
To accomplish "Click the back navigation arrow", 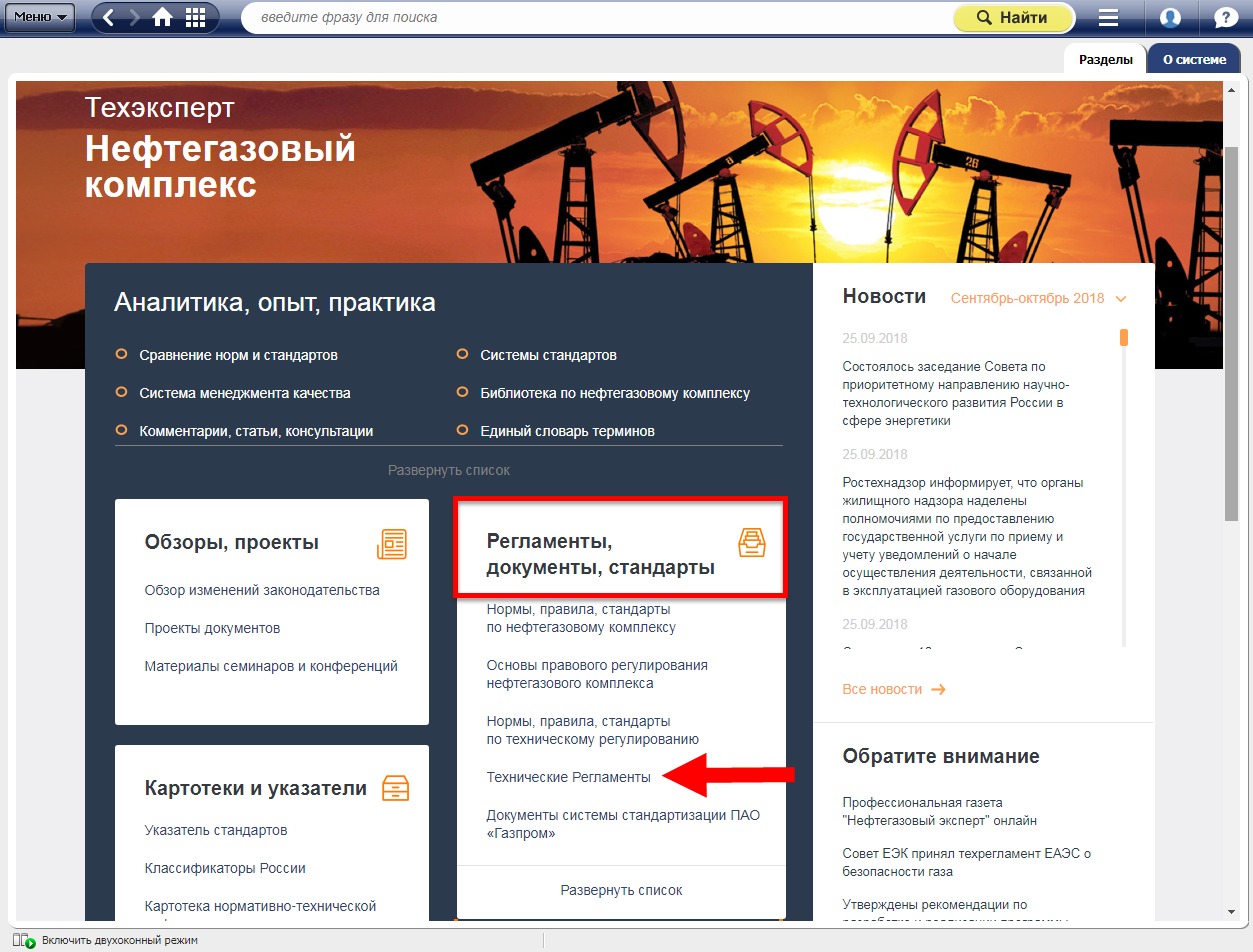I will (109, 17).
